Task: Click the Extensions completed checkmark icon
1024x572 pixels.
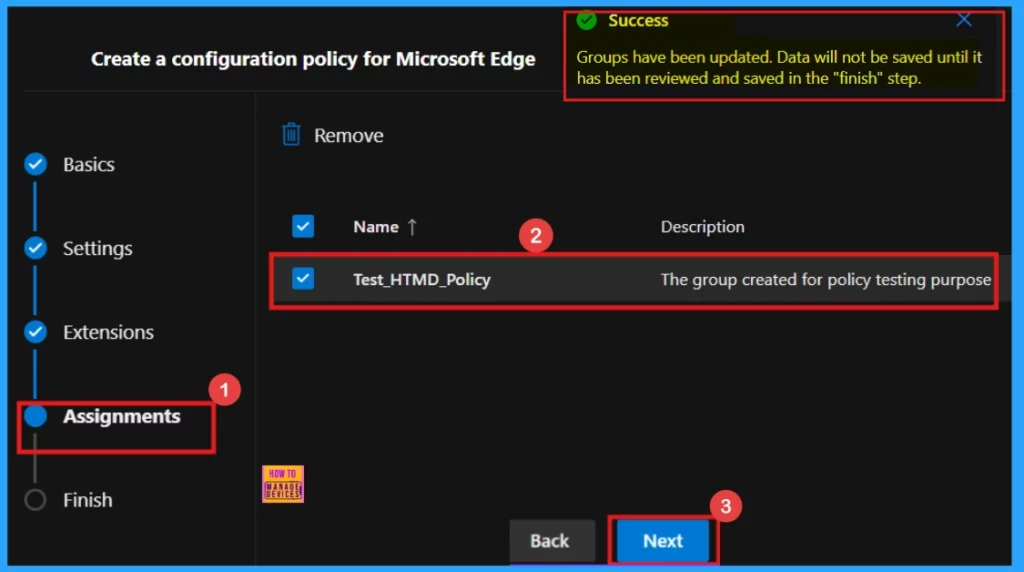Action: [x=35, y=332]
